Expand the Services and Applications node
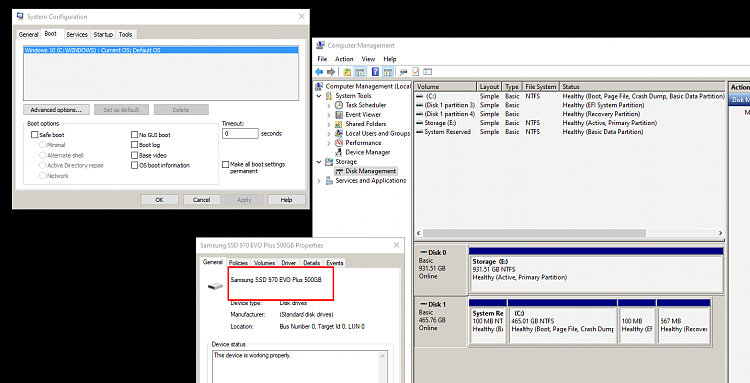 319,181
